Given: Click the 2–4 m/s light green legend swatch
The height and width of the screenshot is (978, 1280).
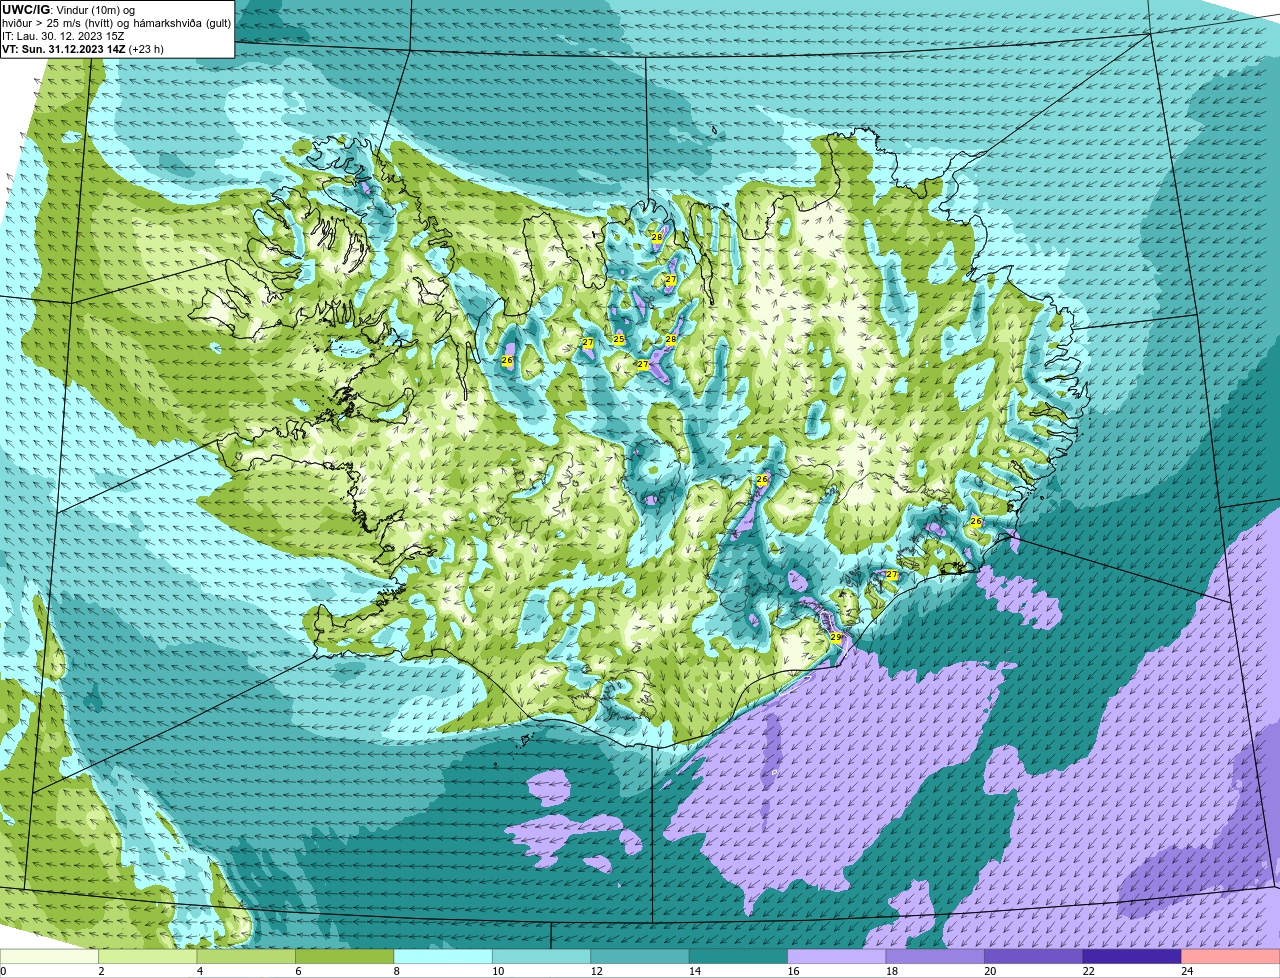Looking at the screenshot, I should (x=148, y=957).
